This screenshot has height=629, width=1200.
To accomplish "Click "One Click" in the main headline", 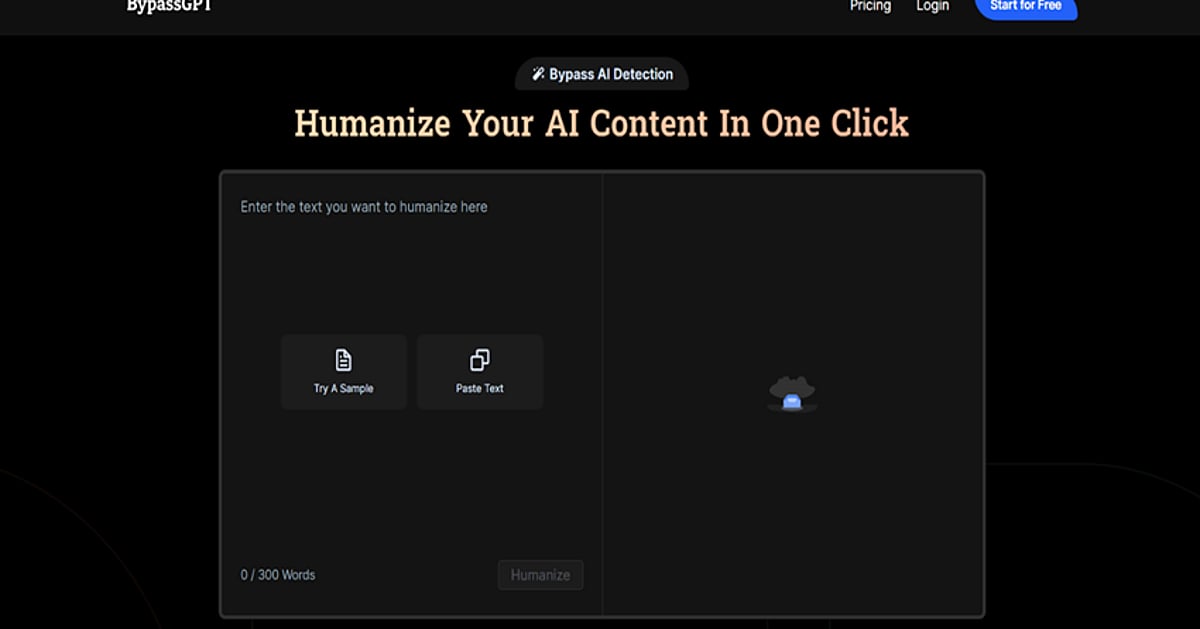I will click(834, 123).
